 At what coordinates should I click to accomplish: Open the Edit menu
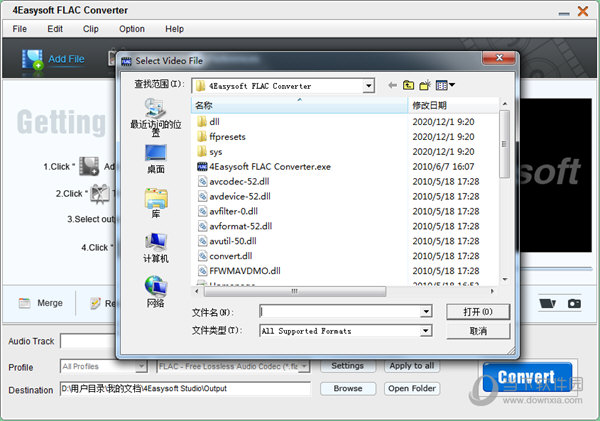pyautogui.click(x=55, y=29)
